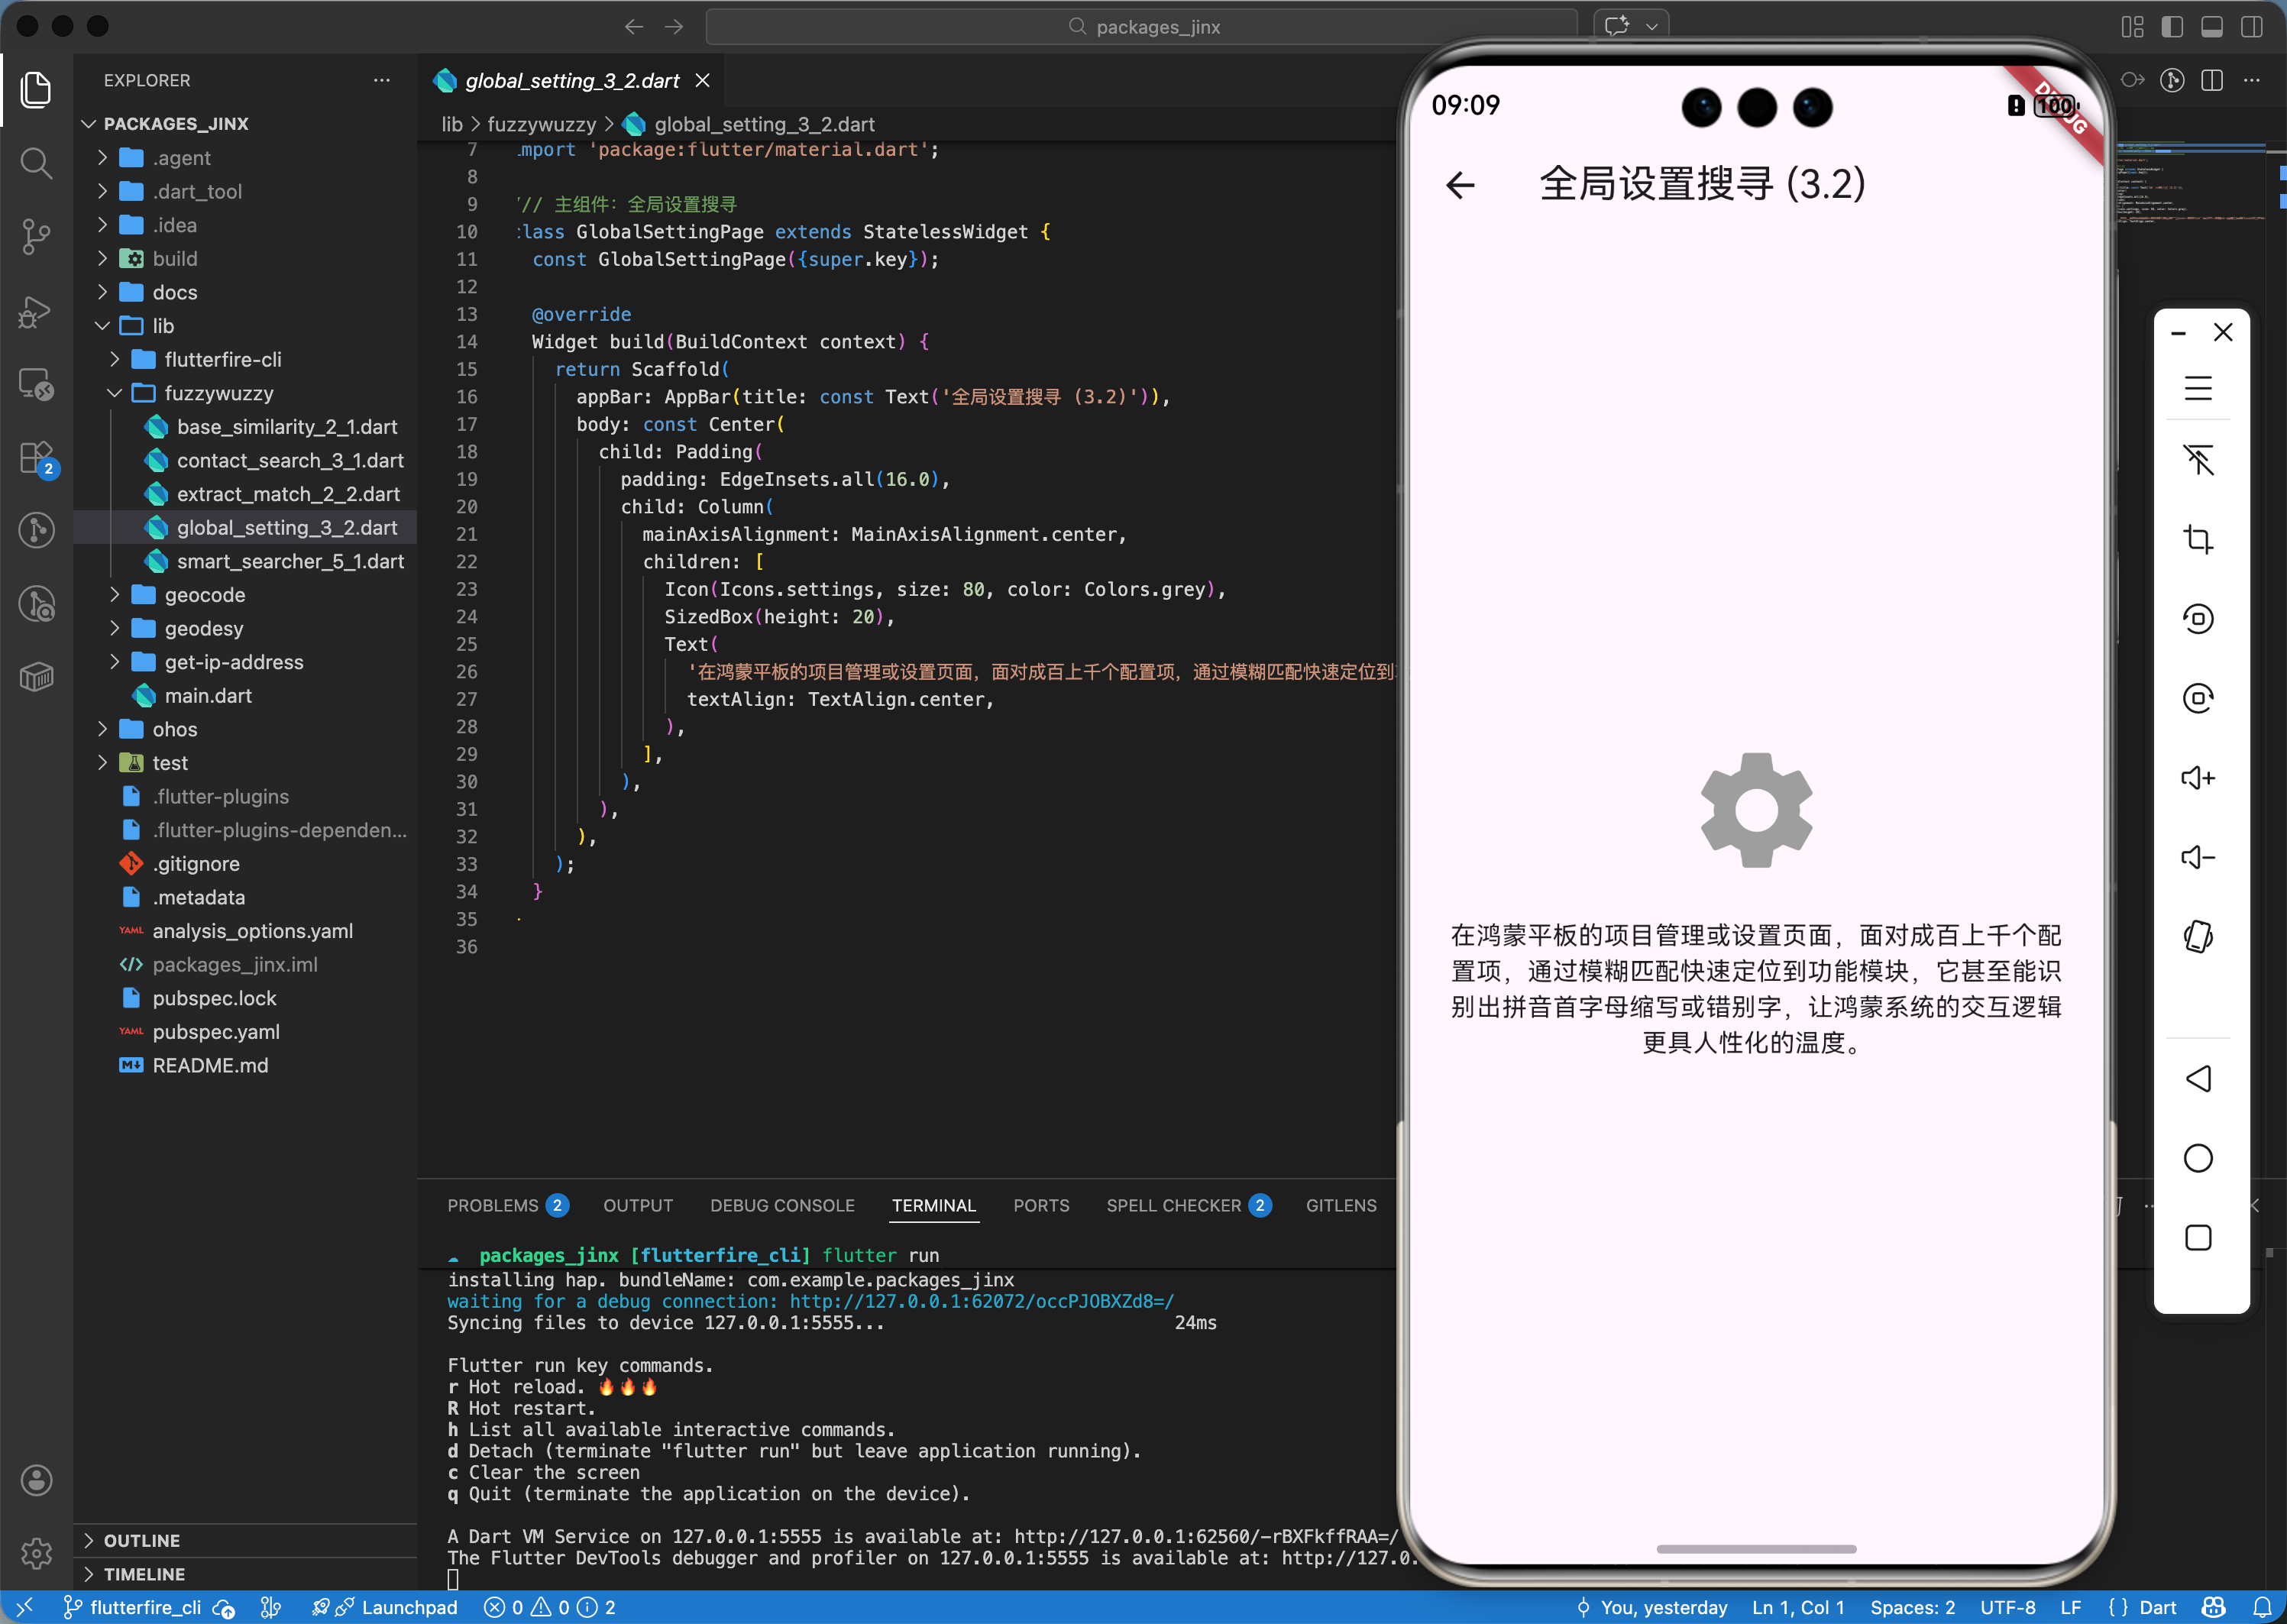Tap the back arrow in the app bar
The height and width of the screenshot is (1624, 2287).
[1461, 184]
